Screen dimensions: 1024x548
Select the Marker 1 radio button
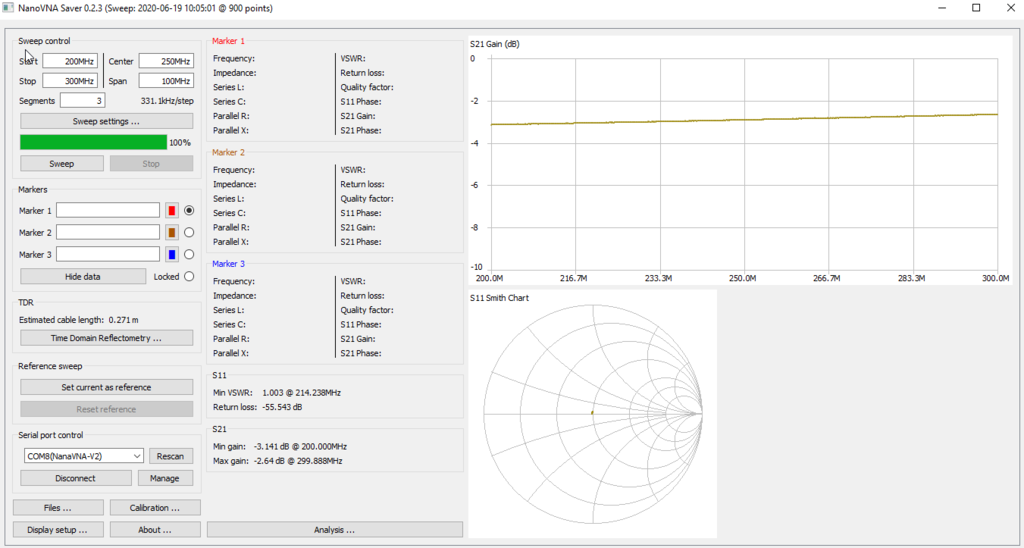pos(189,210)
